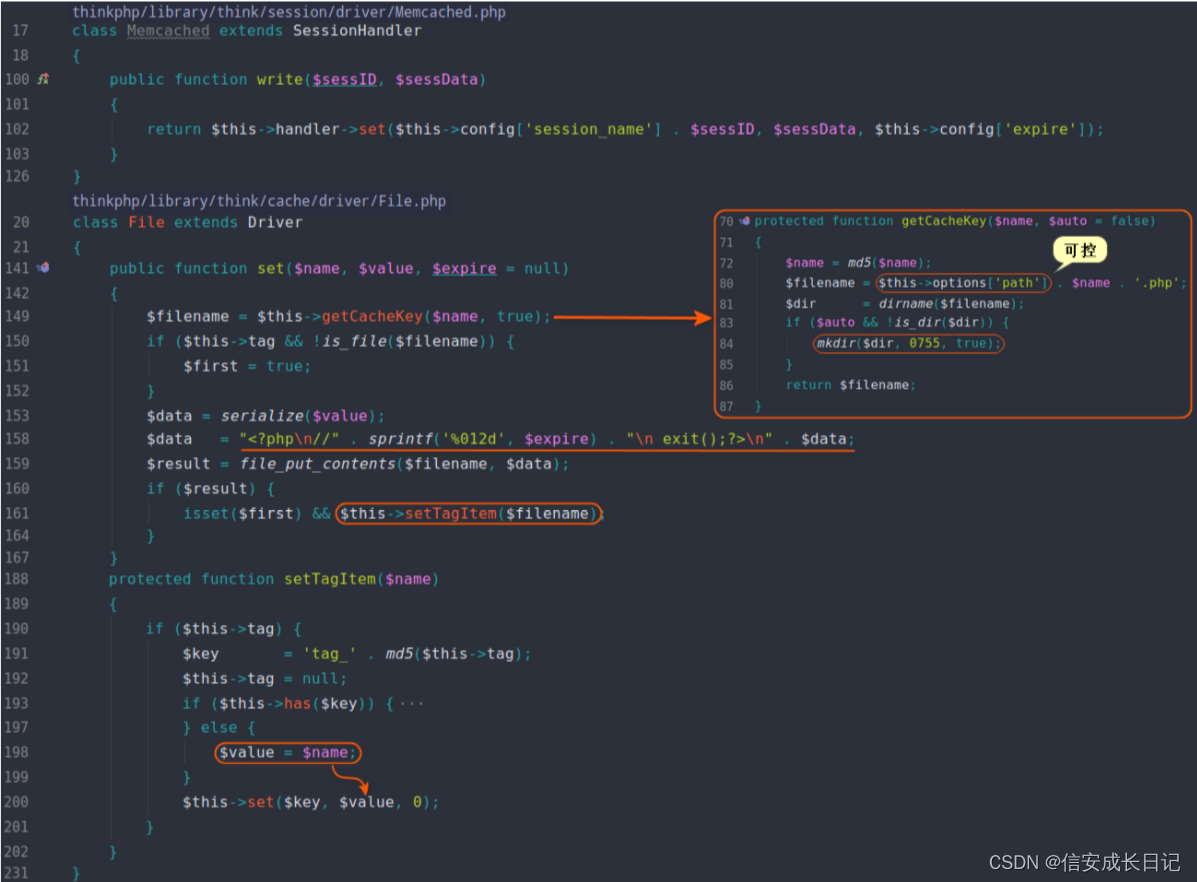Click the setTagItem declaration on line 188

coord(330,580)
